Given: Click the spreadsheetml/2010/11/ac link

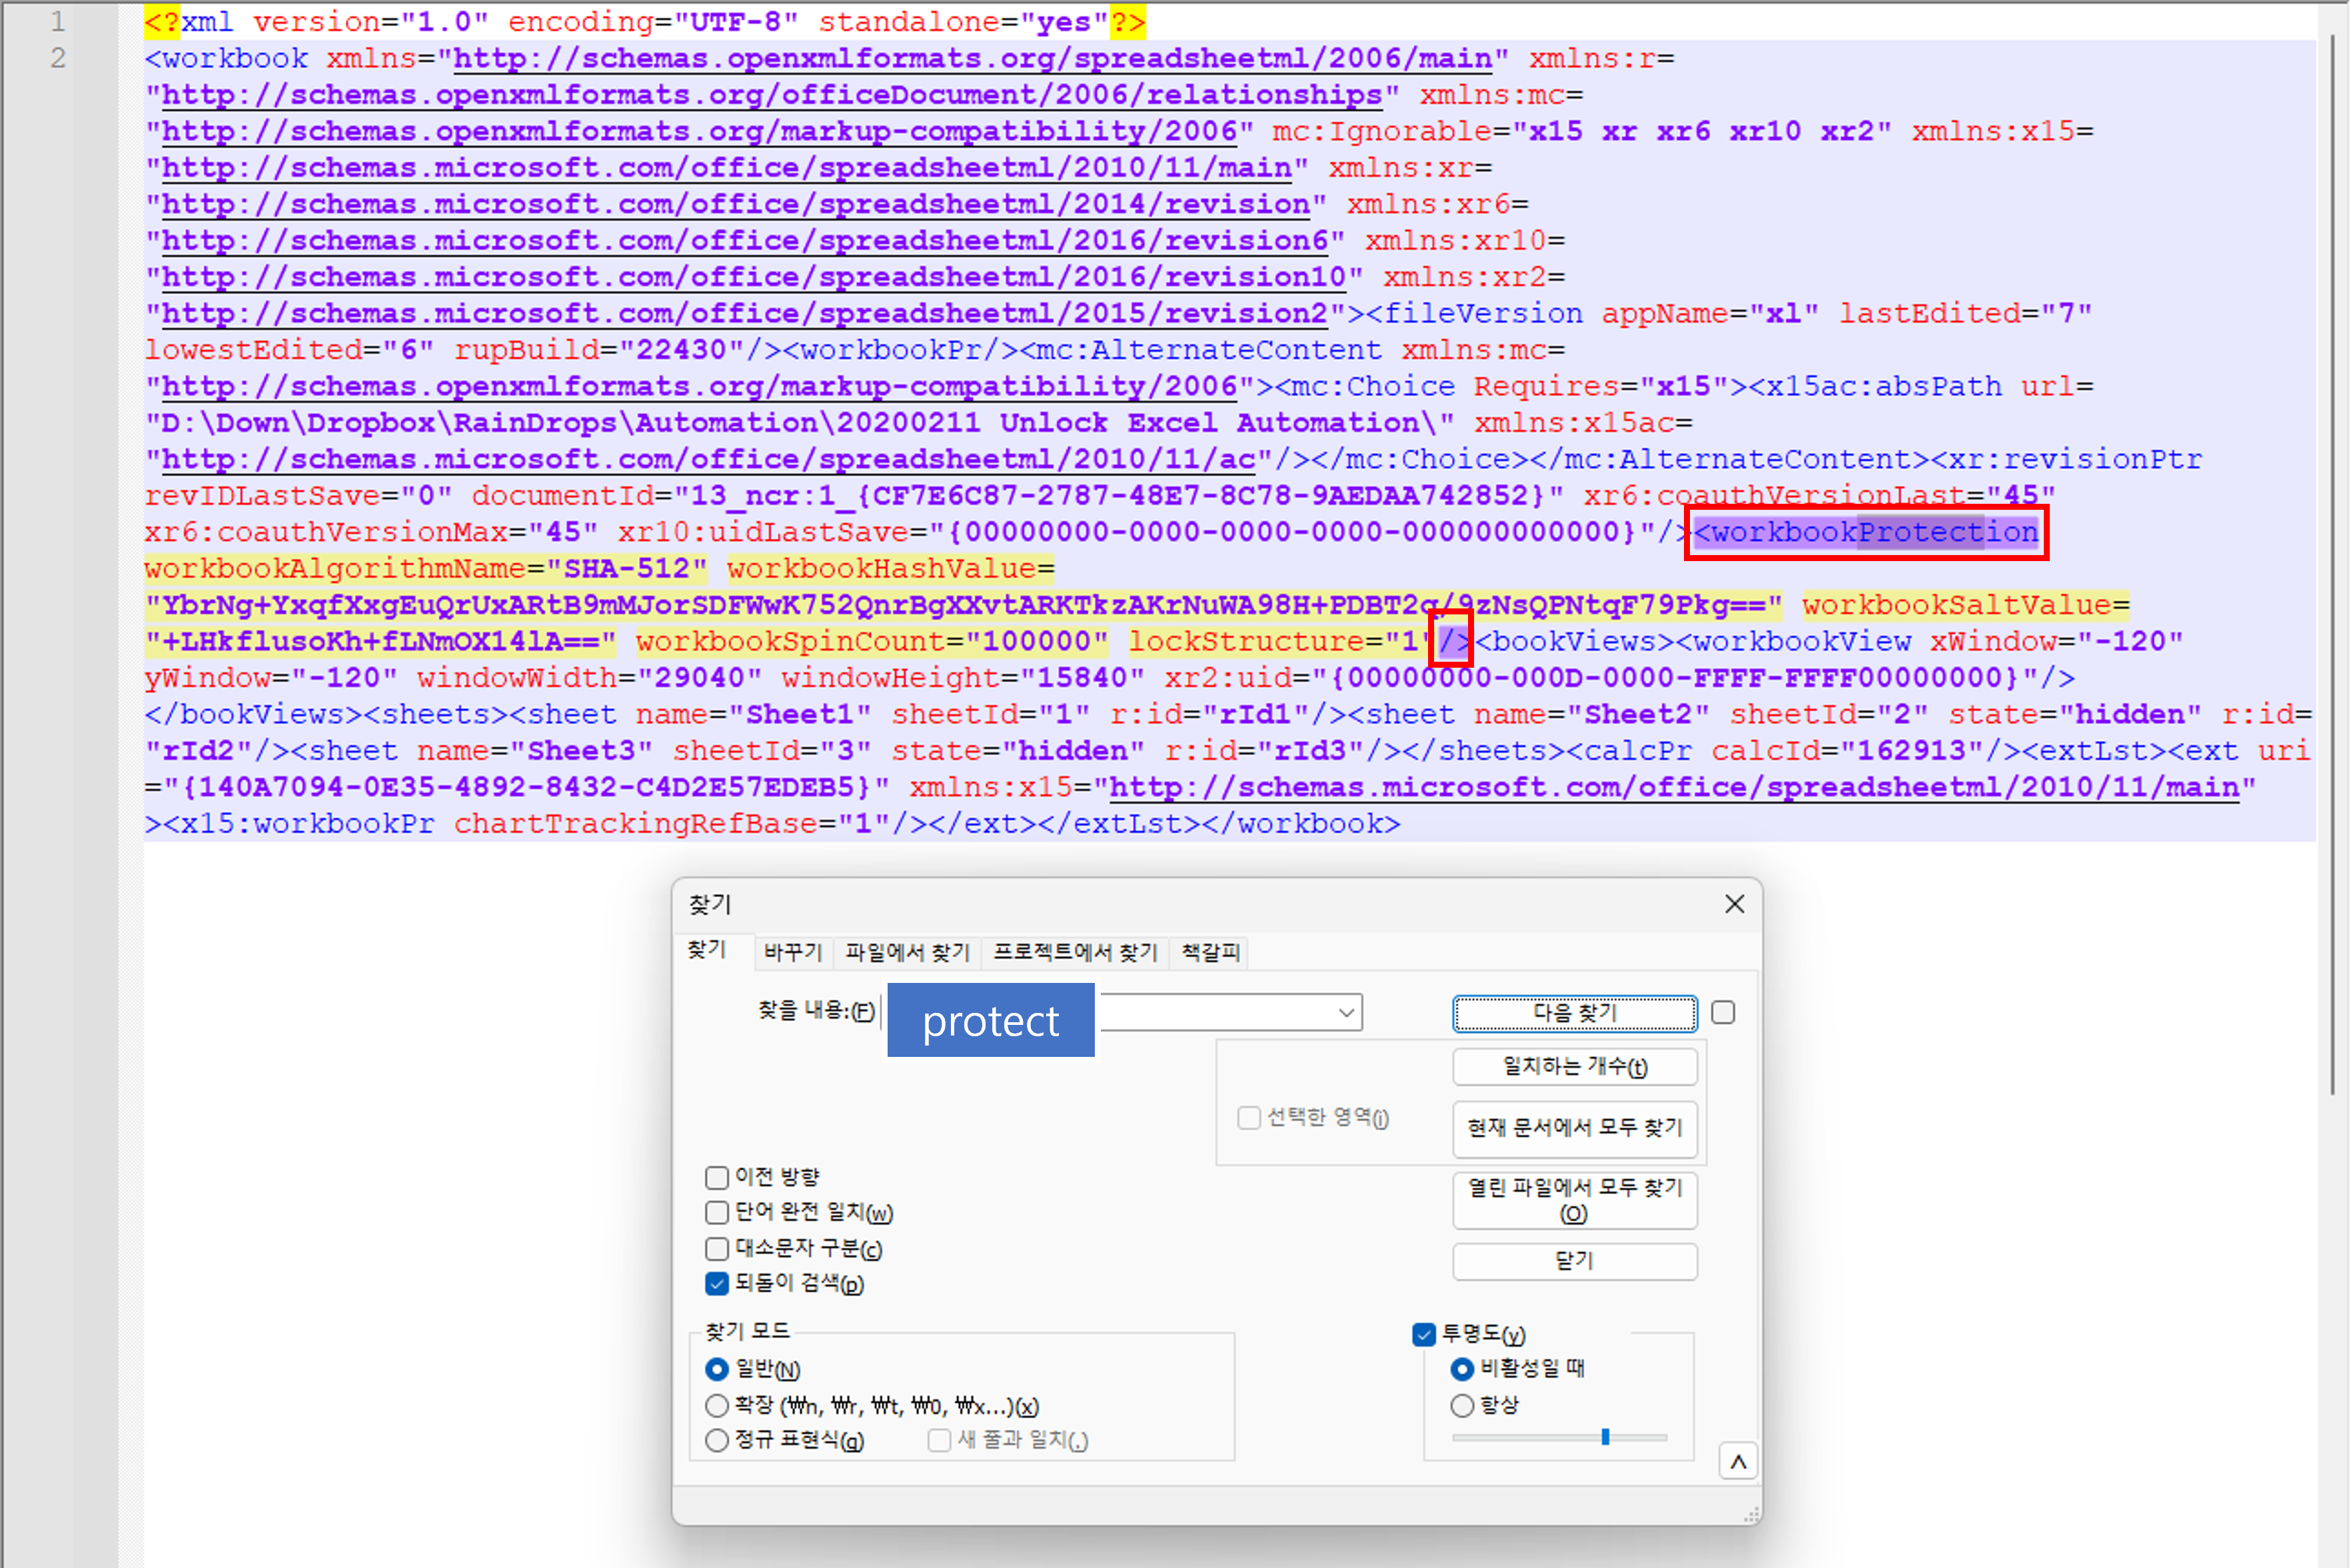Looking at the screenshot, I should click(709, 460).
